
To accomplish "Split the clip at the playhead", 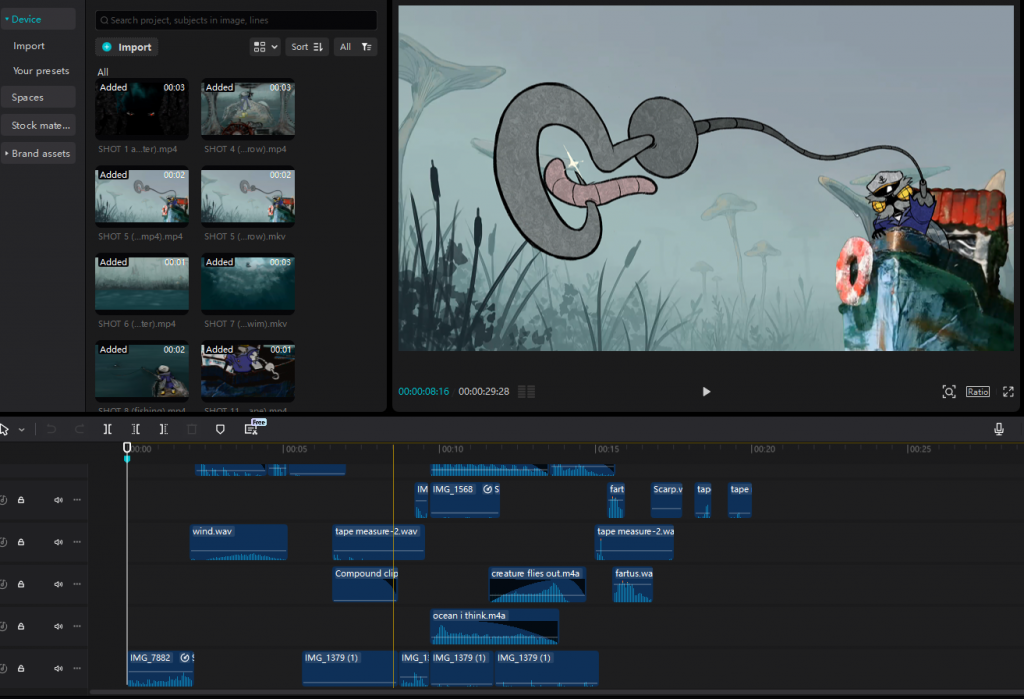I will pos(108,429).
